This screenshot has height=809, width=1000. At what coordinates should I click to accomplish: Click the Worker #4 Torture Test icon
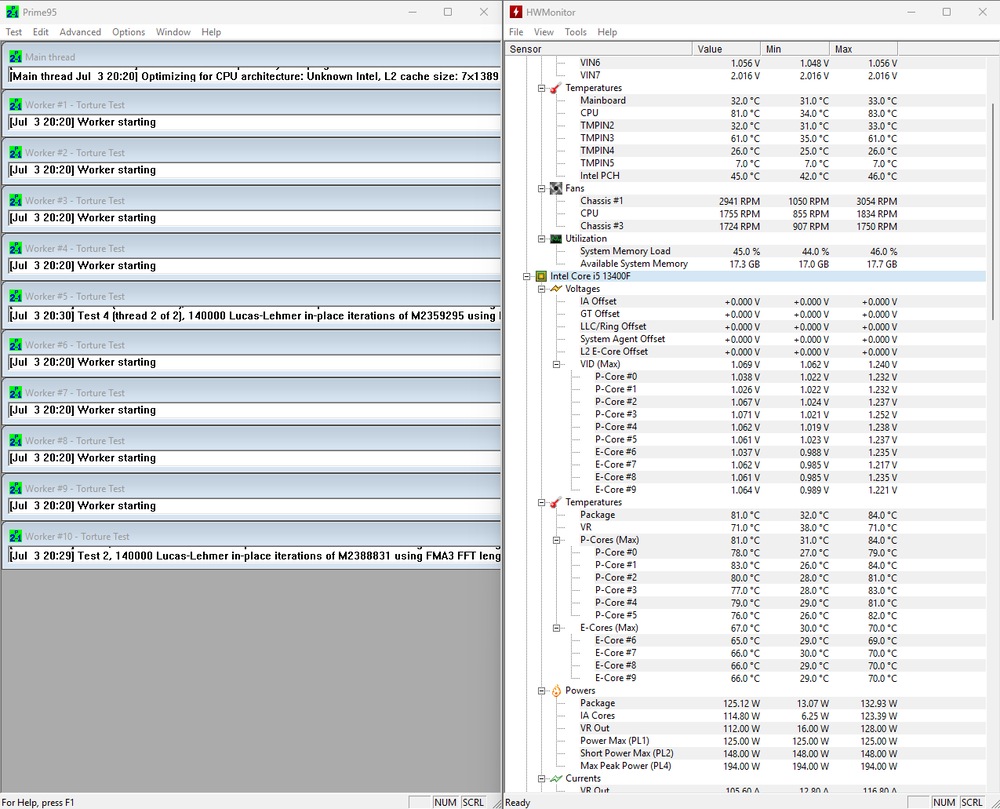[x=15, y=248]
